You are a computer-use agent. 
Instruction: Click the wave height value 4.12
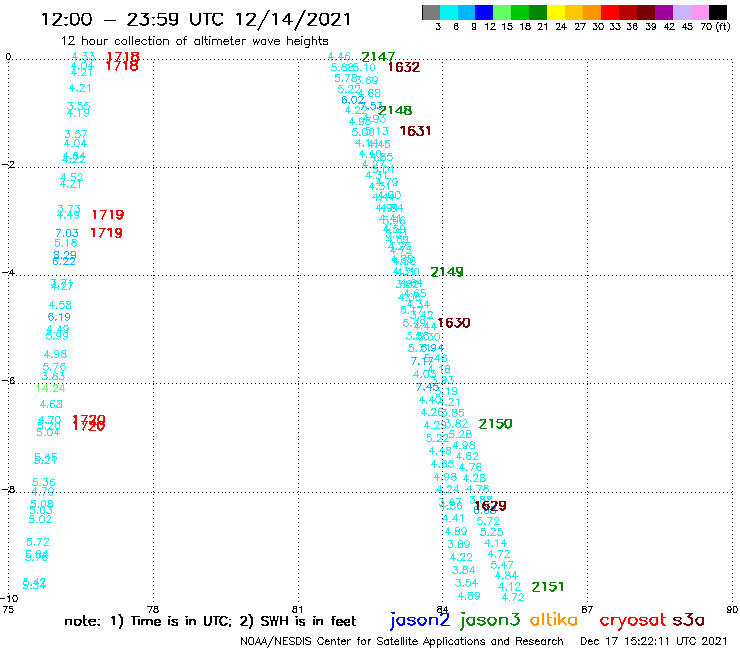510,587
